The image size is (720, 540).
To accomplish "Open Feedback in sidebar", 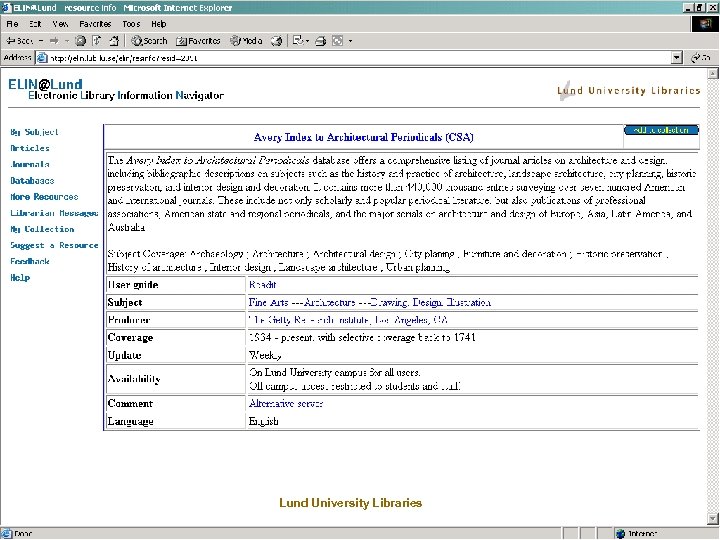I will coord(30,261).
